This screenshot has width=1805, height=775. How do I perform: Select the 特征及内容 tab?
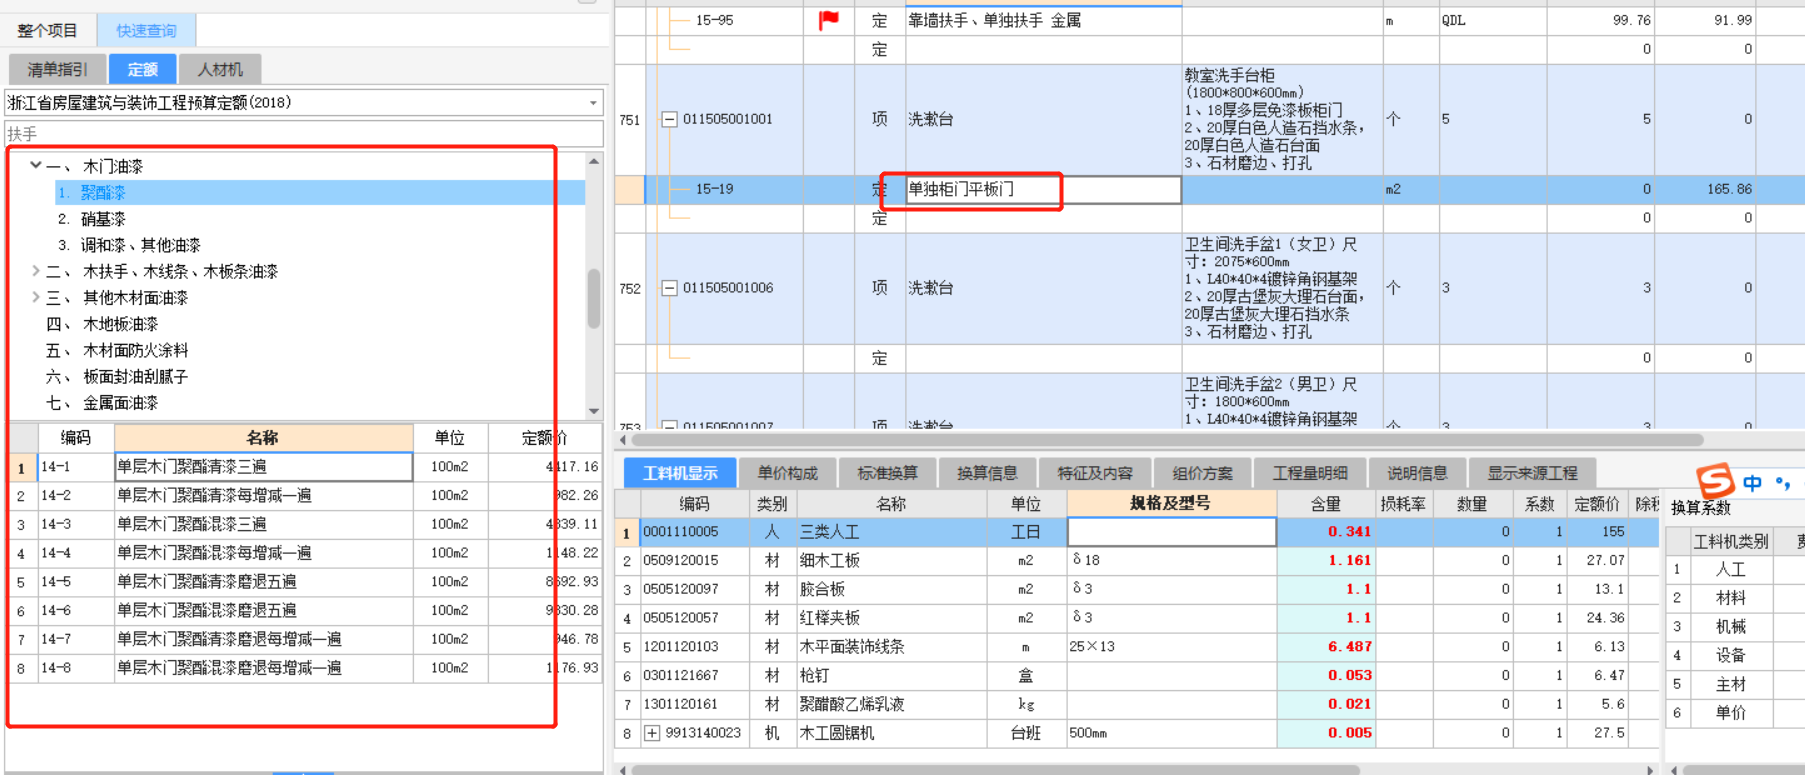pos(1095,473)
